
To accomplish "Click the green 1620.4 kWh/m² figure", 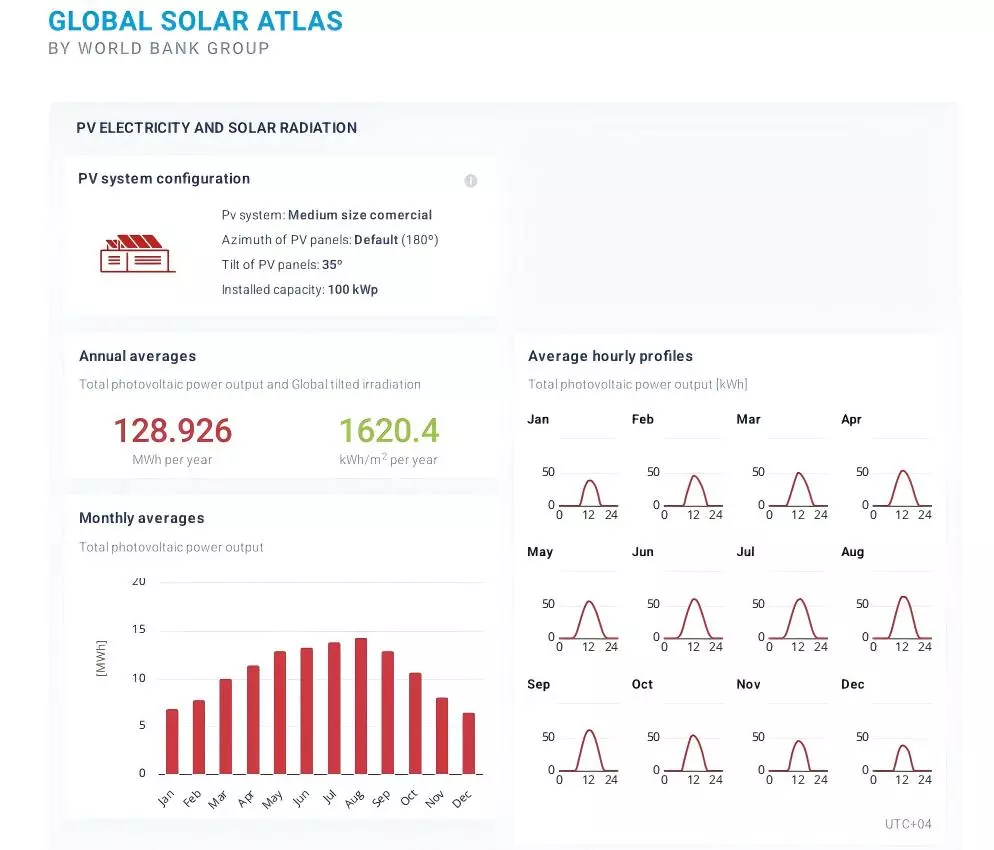I will click(x=388, y=431).
